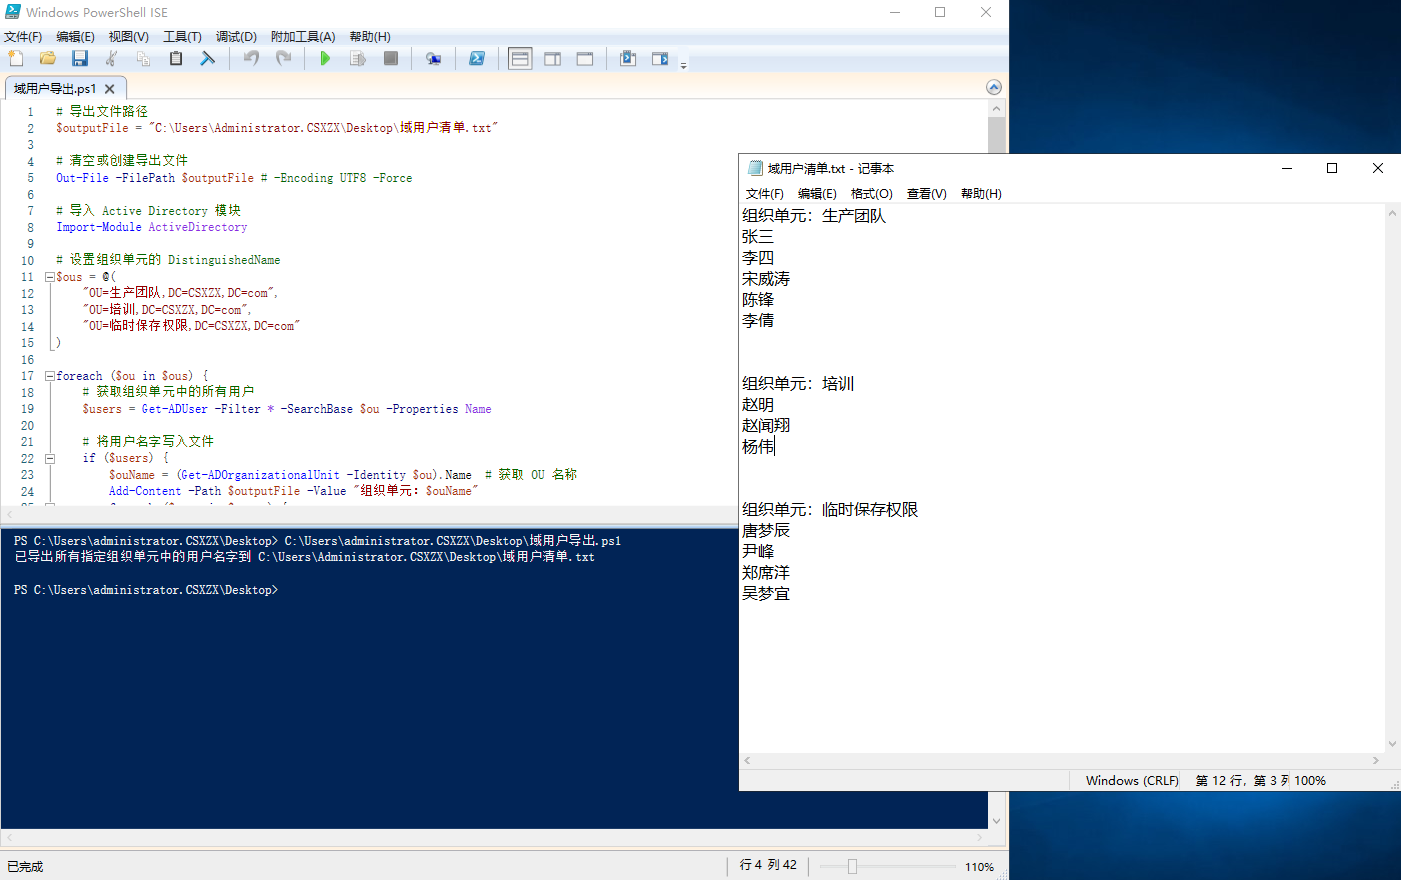Show the command window icon
Image resolution: width=1401 pixels, height=880 pixels.
click(x=628, y=59)
